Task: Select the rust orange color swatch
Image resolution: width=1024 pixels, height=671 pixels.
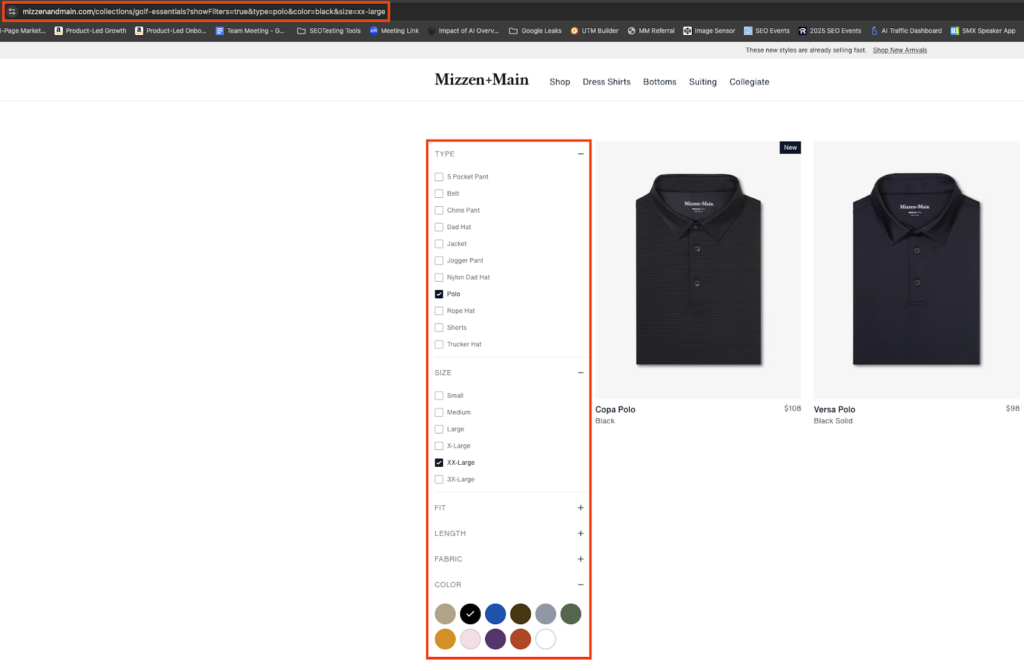Action: point(520,639)
